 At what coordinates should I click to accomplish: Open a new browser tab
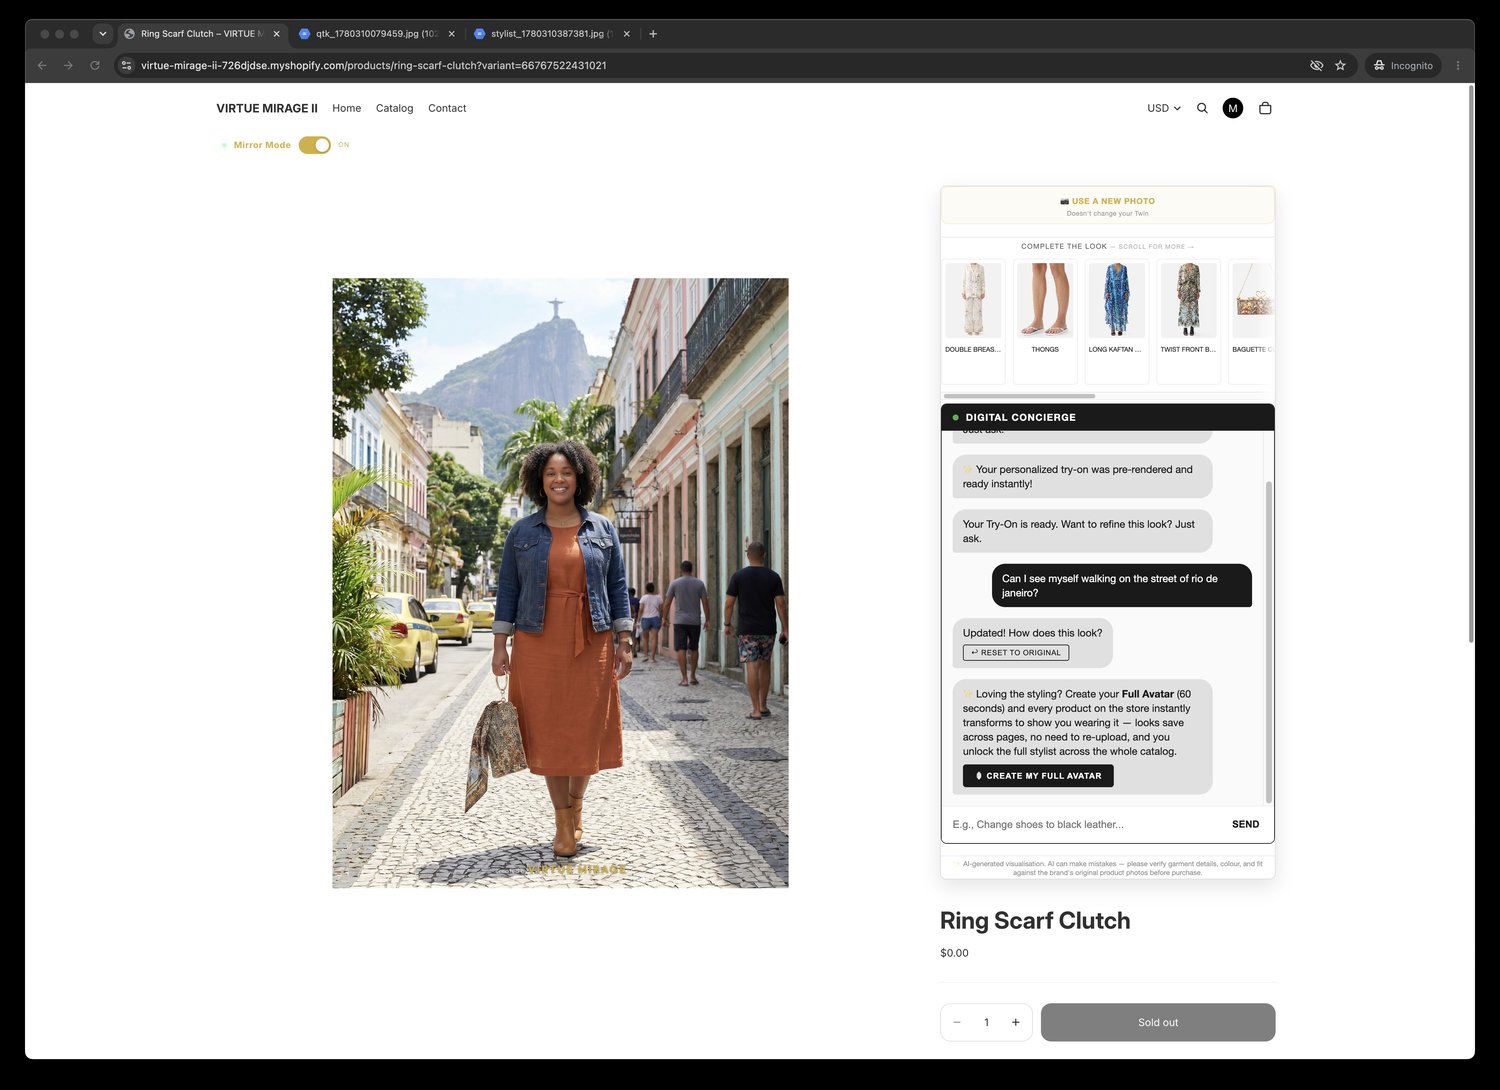click(x=653, y=33)
